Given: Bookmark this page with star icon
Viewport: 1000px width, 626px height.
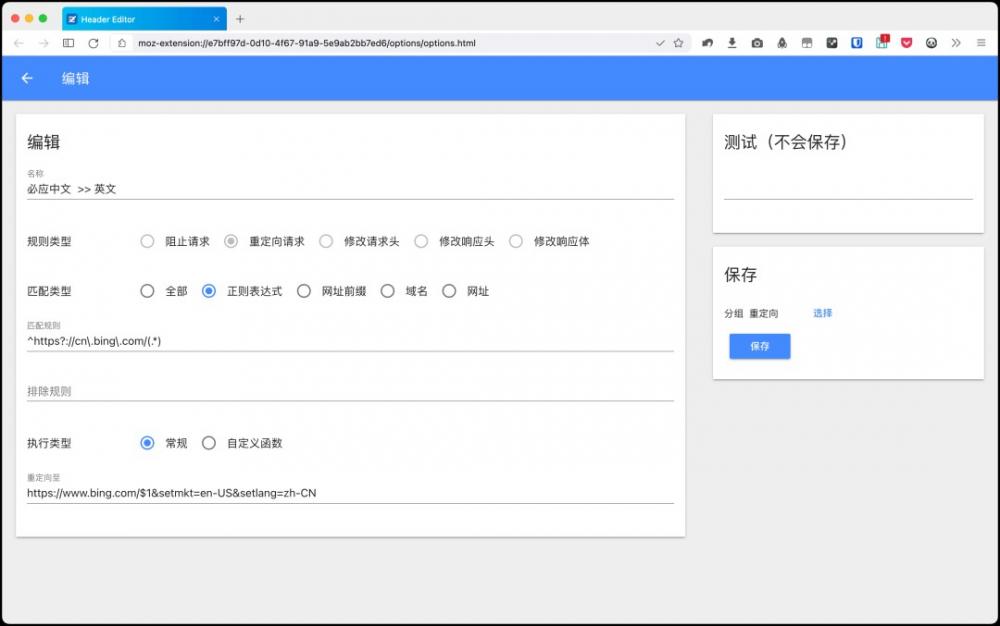Looking at the screenshot, I should click(x=679, y=43).
